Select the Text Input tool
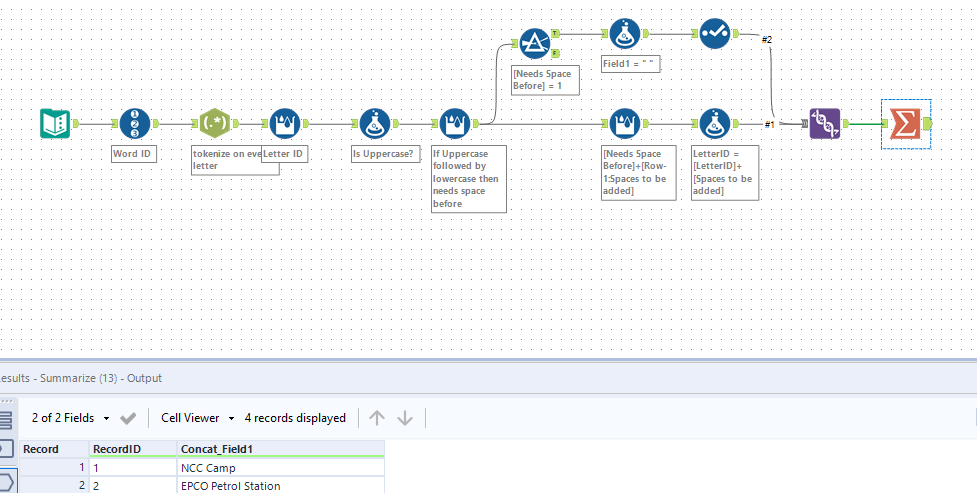Screen dimensions: 977x493 click(x=55, y=123)
